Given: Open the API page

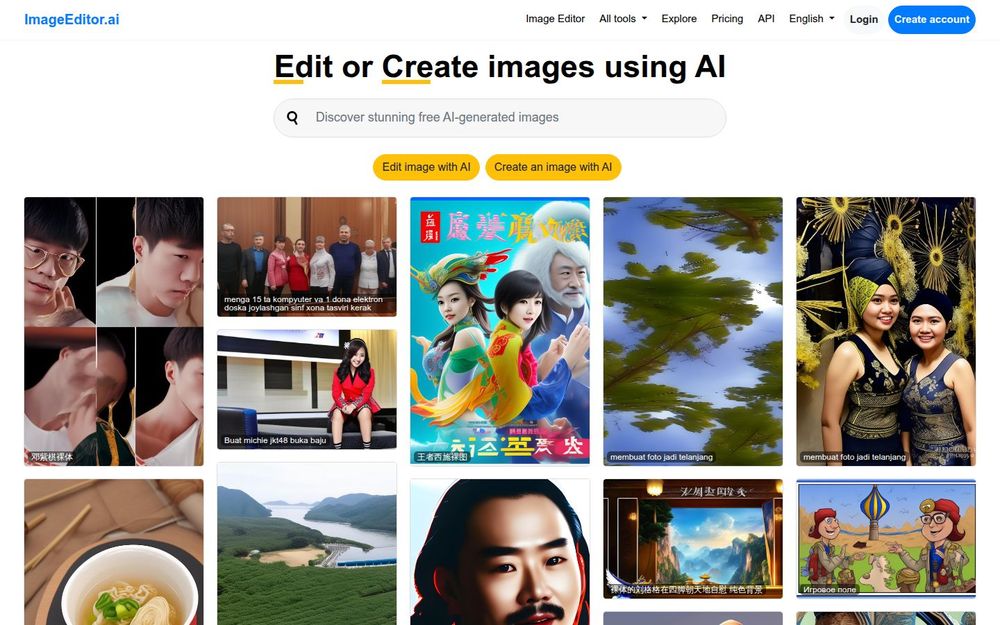Looking at the screenshot, I should [x=766, y=18].
